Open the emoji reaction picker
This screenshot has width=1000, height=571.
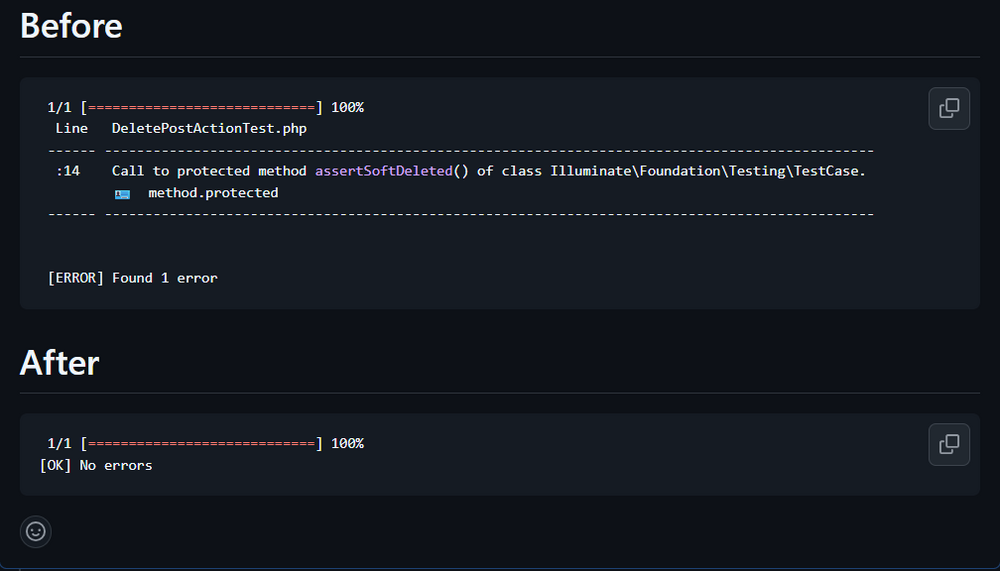click(36, 531)
